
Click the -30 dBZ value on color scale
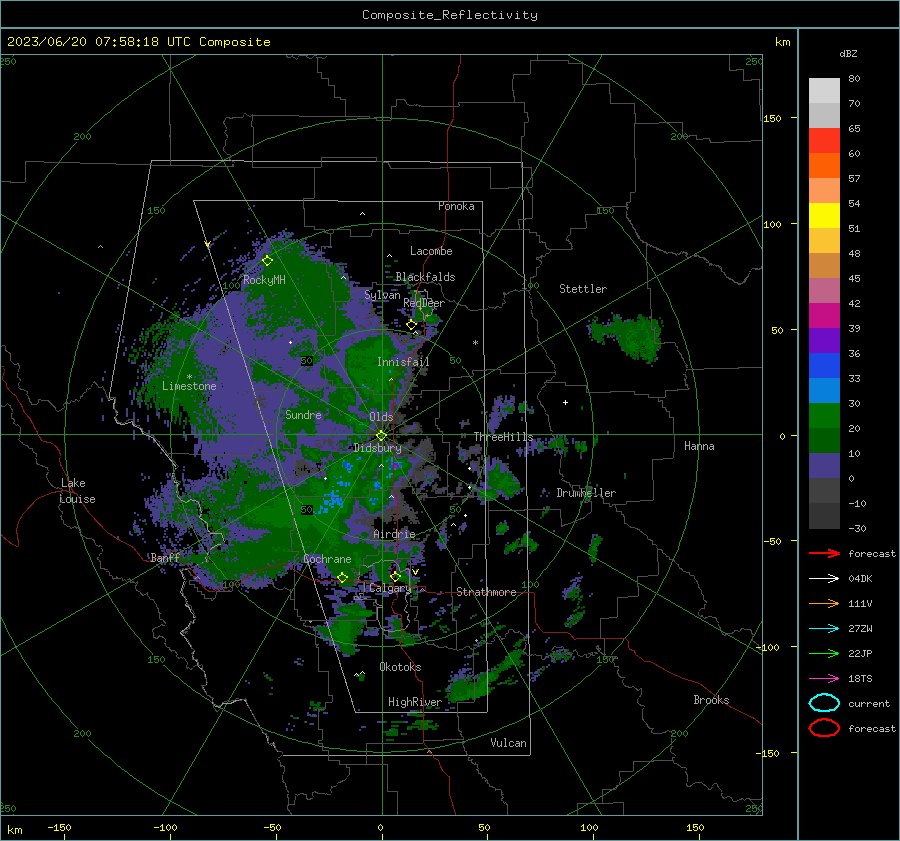[857, 528]
